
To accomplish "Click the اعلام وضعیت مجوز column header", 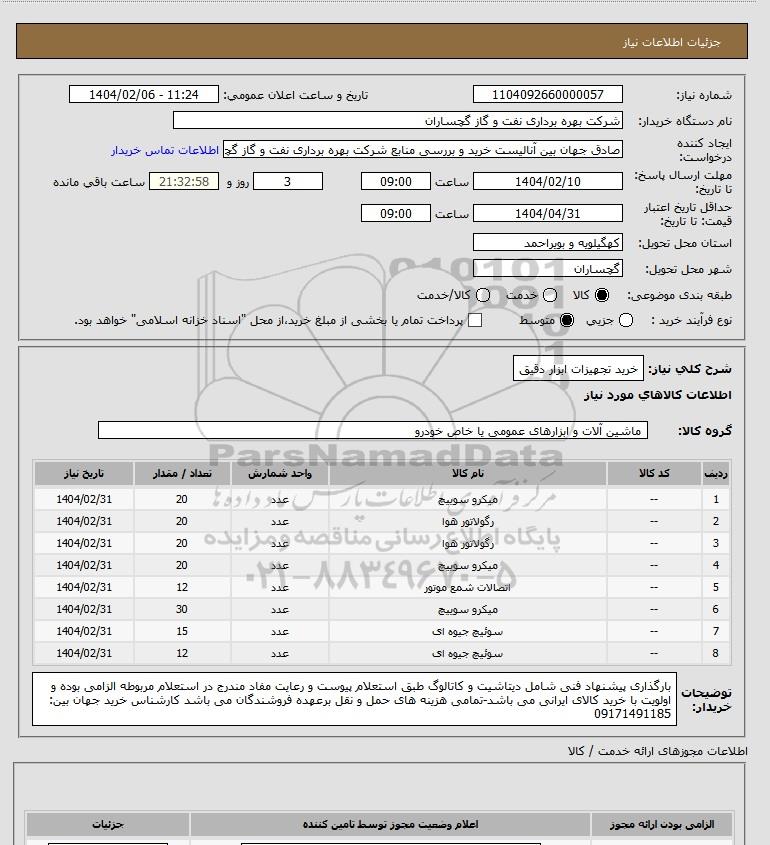I will click(x=390, y=825).
